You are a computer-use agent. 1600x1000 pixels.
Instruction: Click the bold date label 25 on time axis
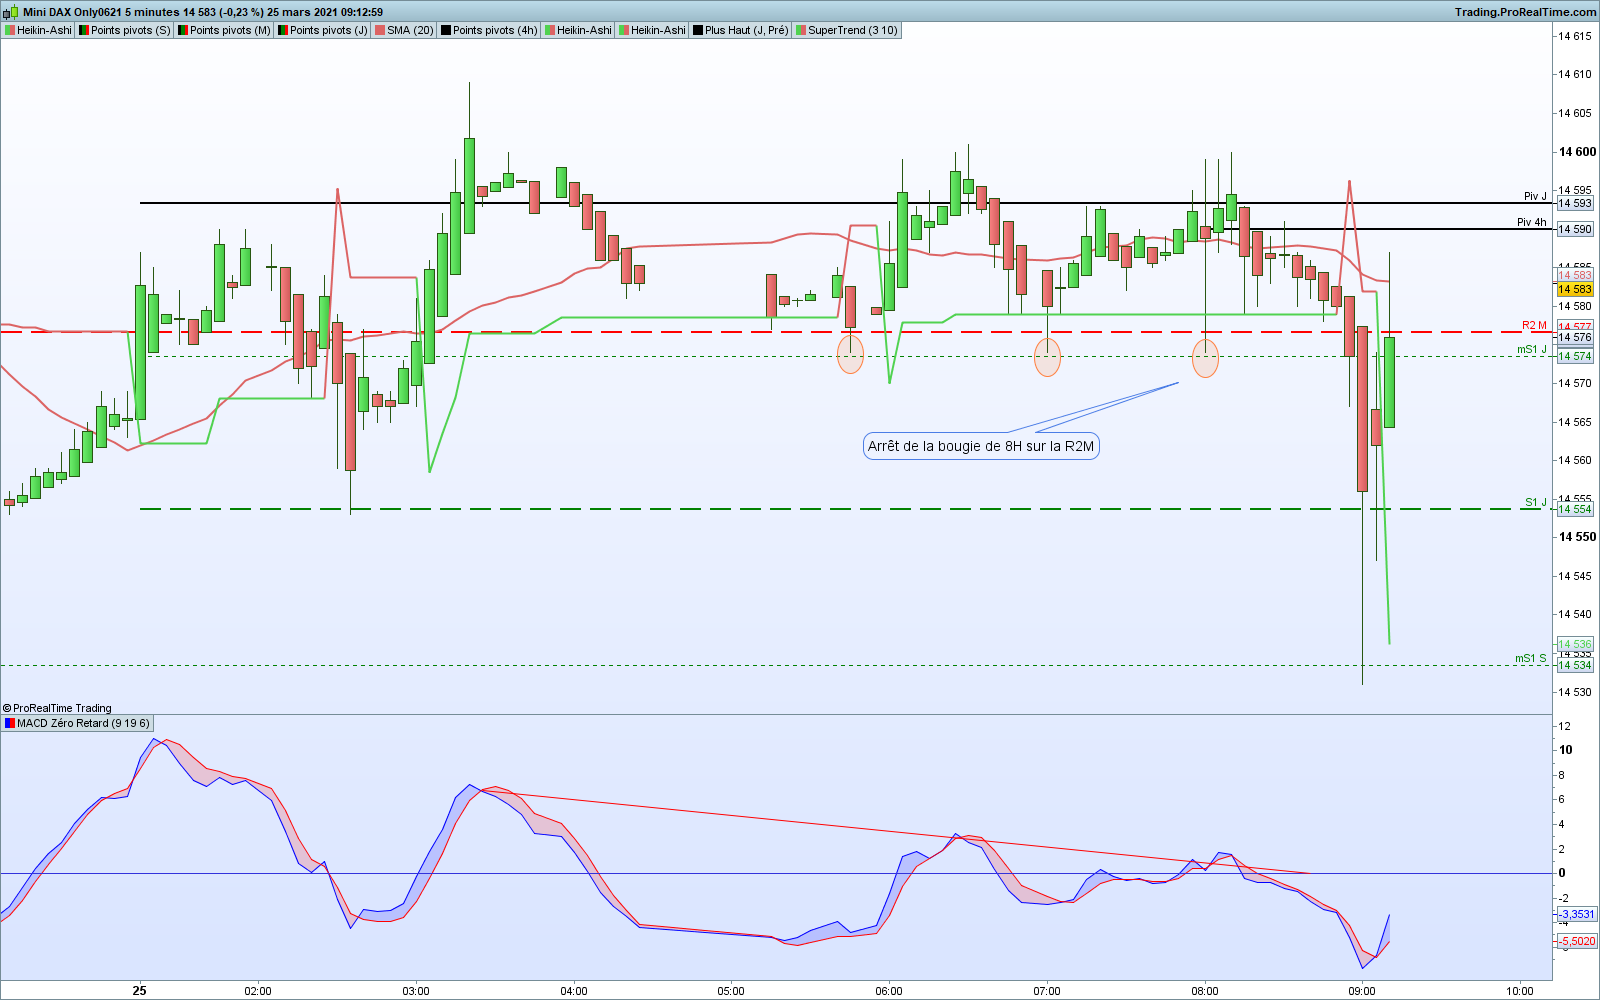point(140,991)
